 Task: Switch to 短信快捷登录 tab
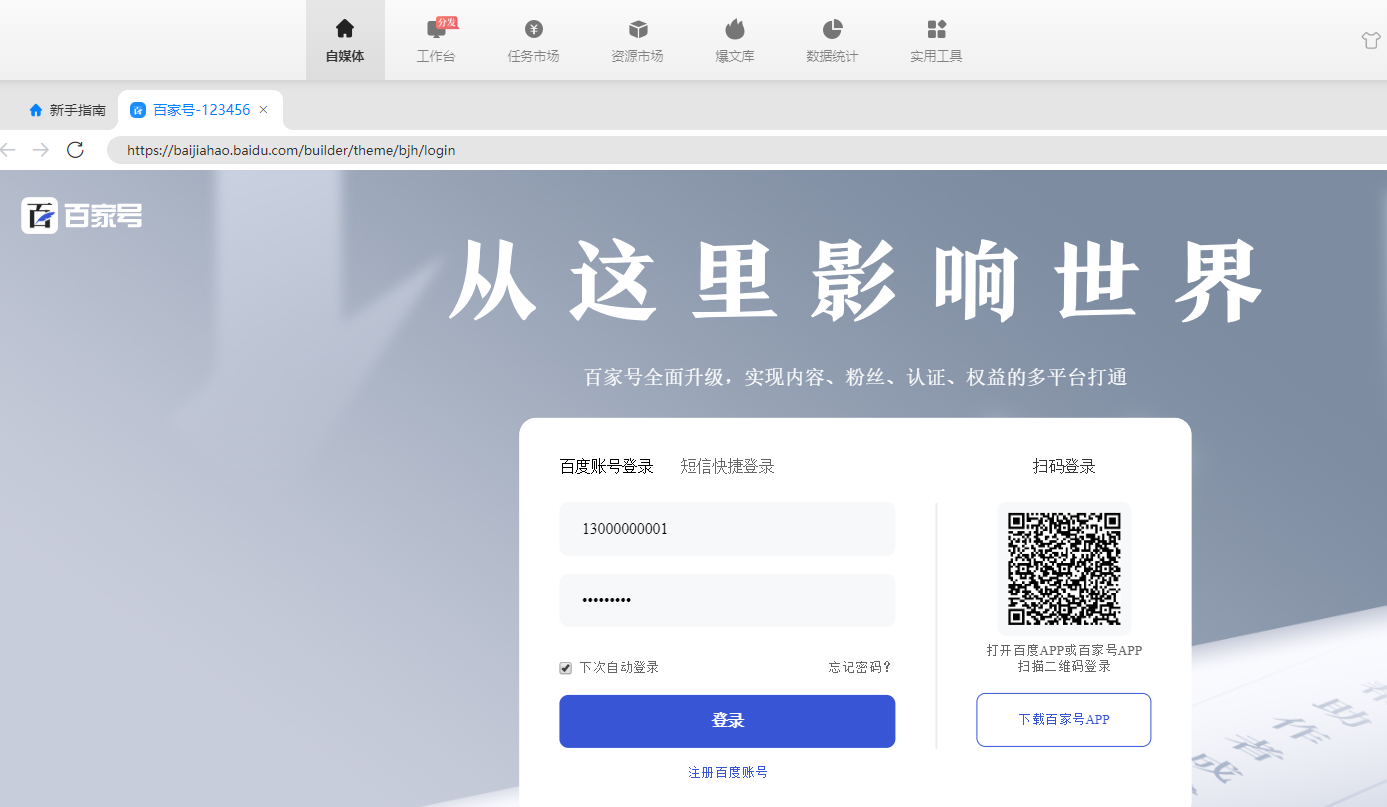[727, 466]
